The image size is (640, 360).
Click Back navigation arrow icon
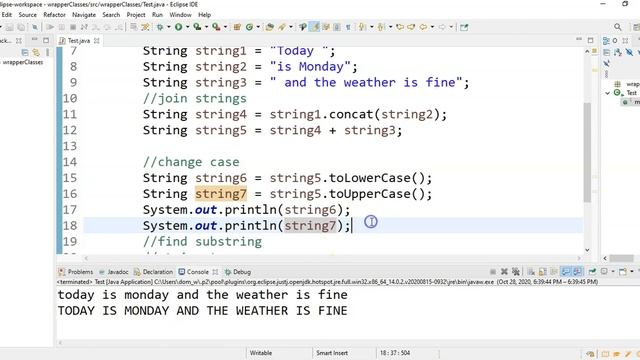423,27
